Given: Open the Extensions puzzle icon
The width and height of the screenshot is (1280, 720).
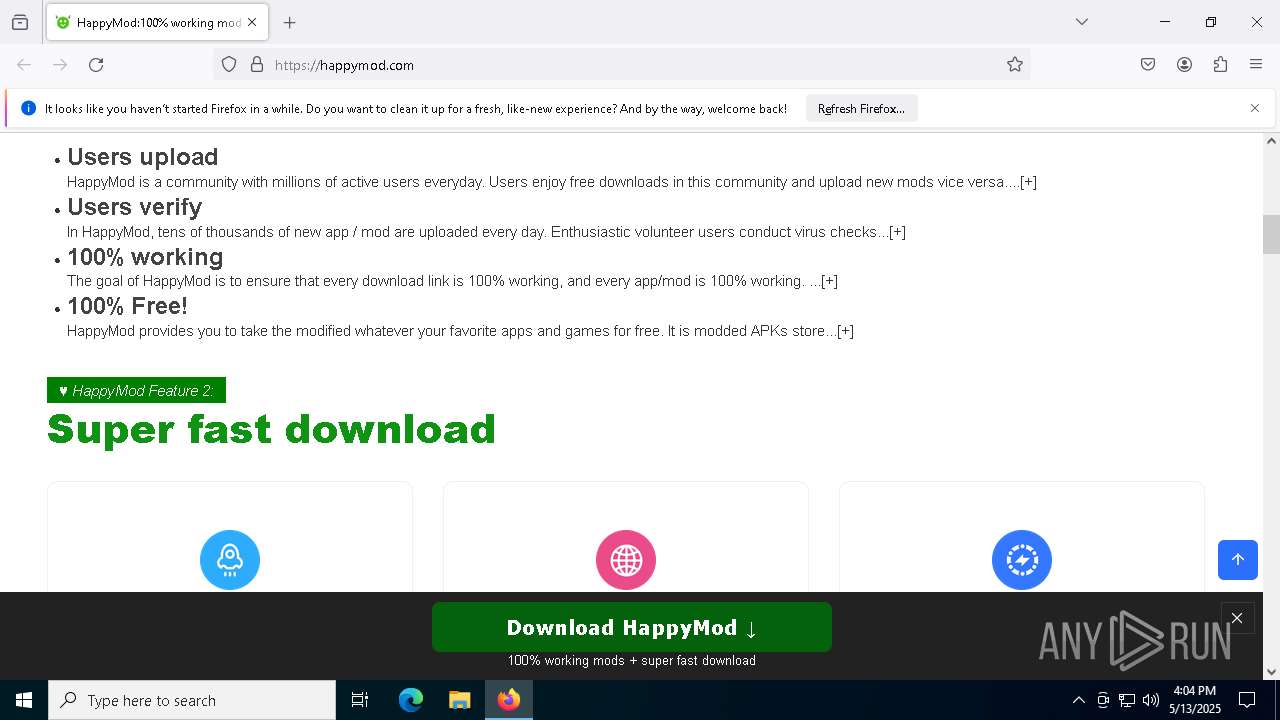Looking at the screenshot, I should point(1220,65).
